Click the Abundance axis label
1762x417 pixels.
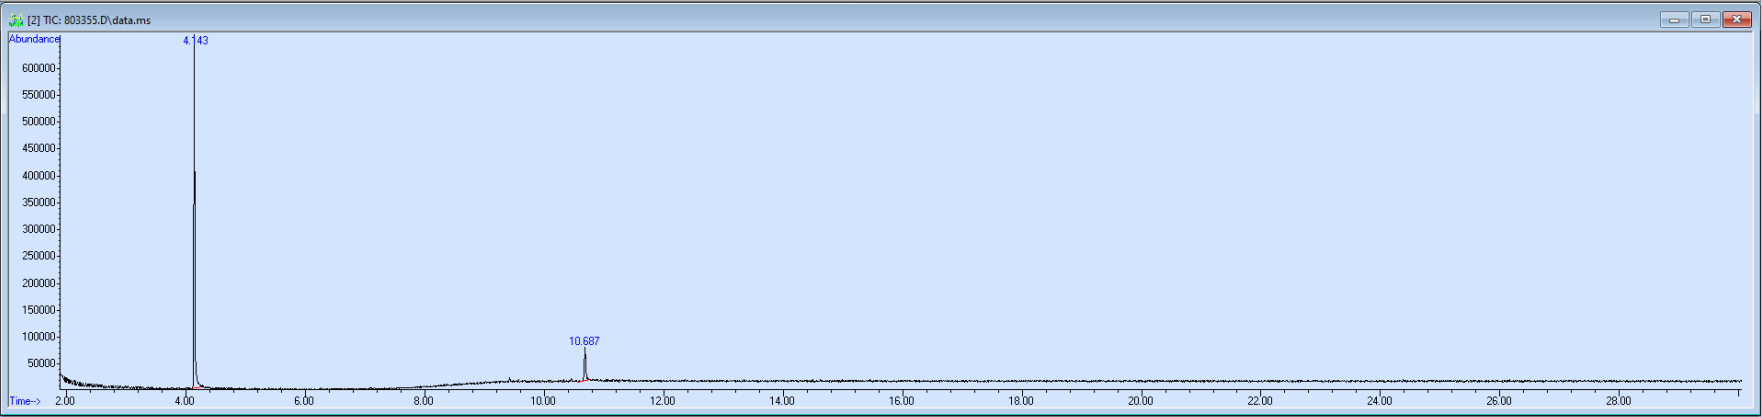[x=34, y=39]
